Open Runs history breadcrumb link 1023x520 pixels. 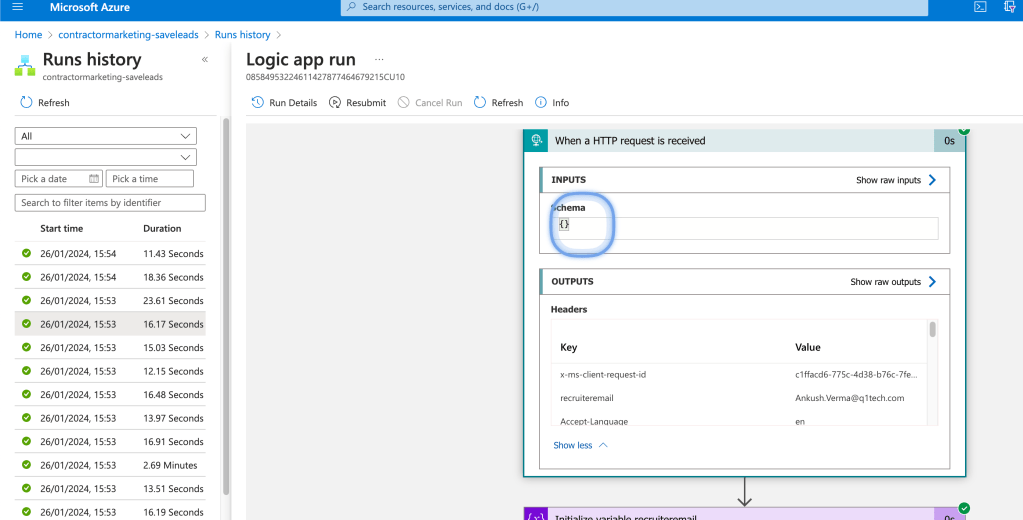242,35
